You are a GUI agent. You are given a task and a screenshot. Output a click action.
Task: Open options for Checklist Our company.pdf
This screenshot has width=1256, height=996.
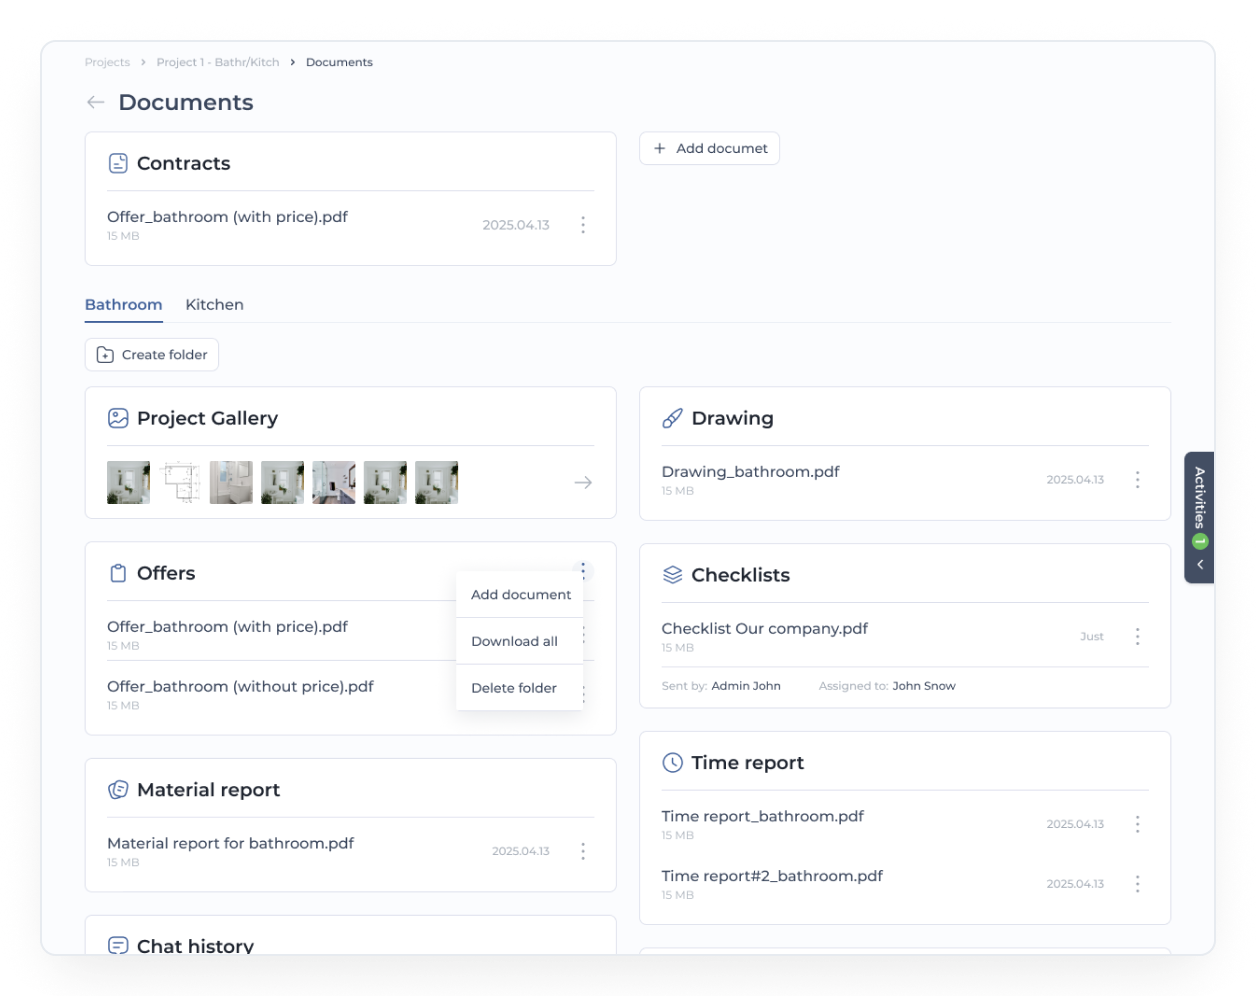click(1137, 637)
